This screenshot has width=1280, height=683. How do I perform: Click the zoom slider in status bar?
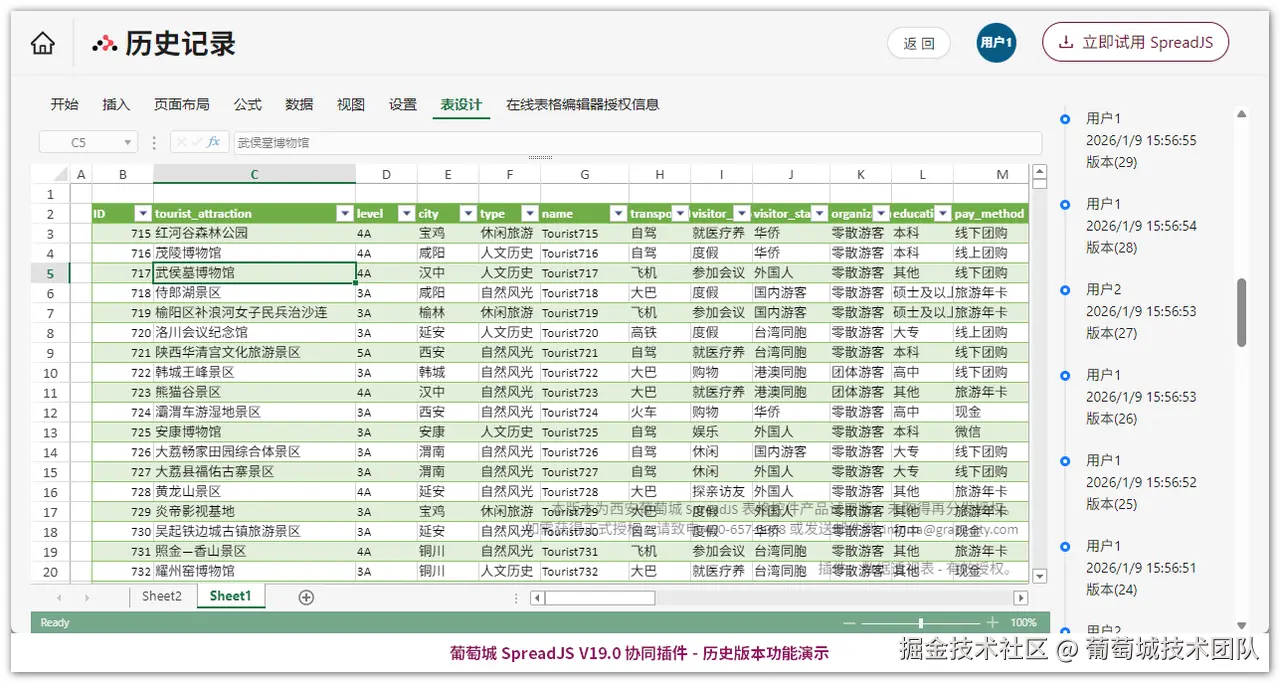(x=920, y=622)
